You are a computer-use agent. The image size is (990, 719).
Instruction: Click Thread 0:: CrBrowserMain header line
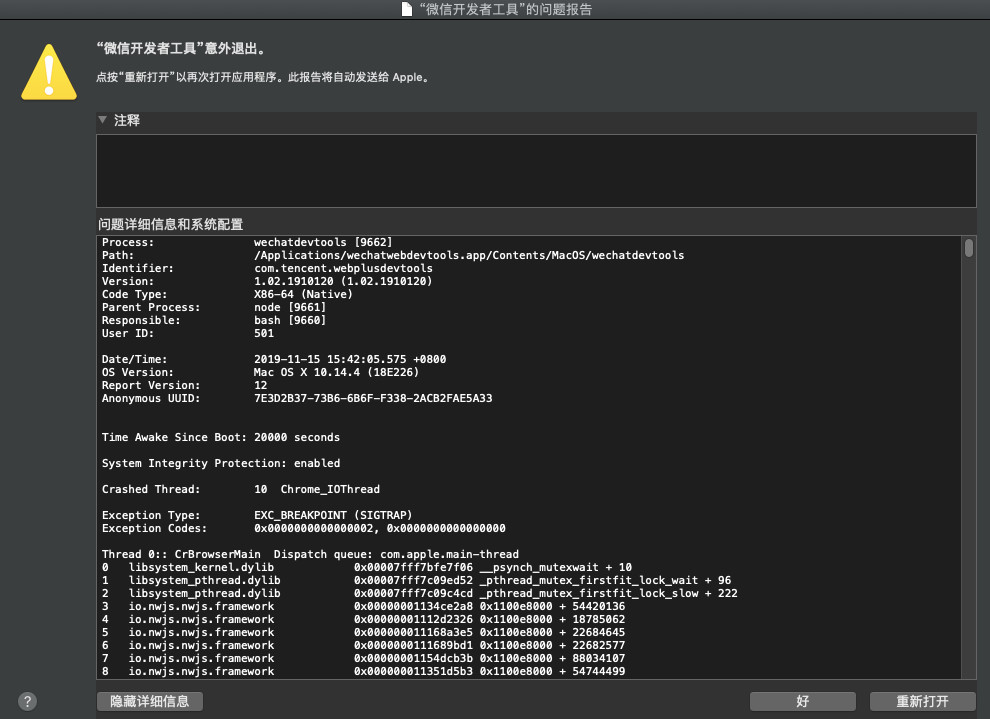click(310, 554)
